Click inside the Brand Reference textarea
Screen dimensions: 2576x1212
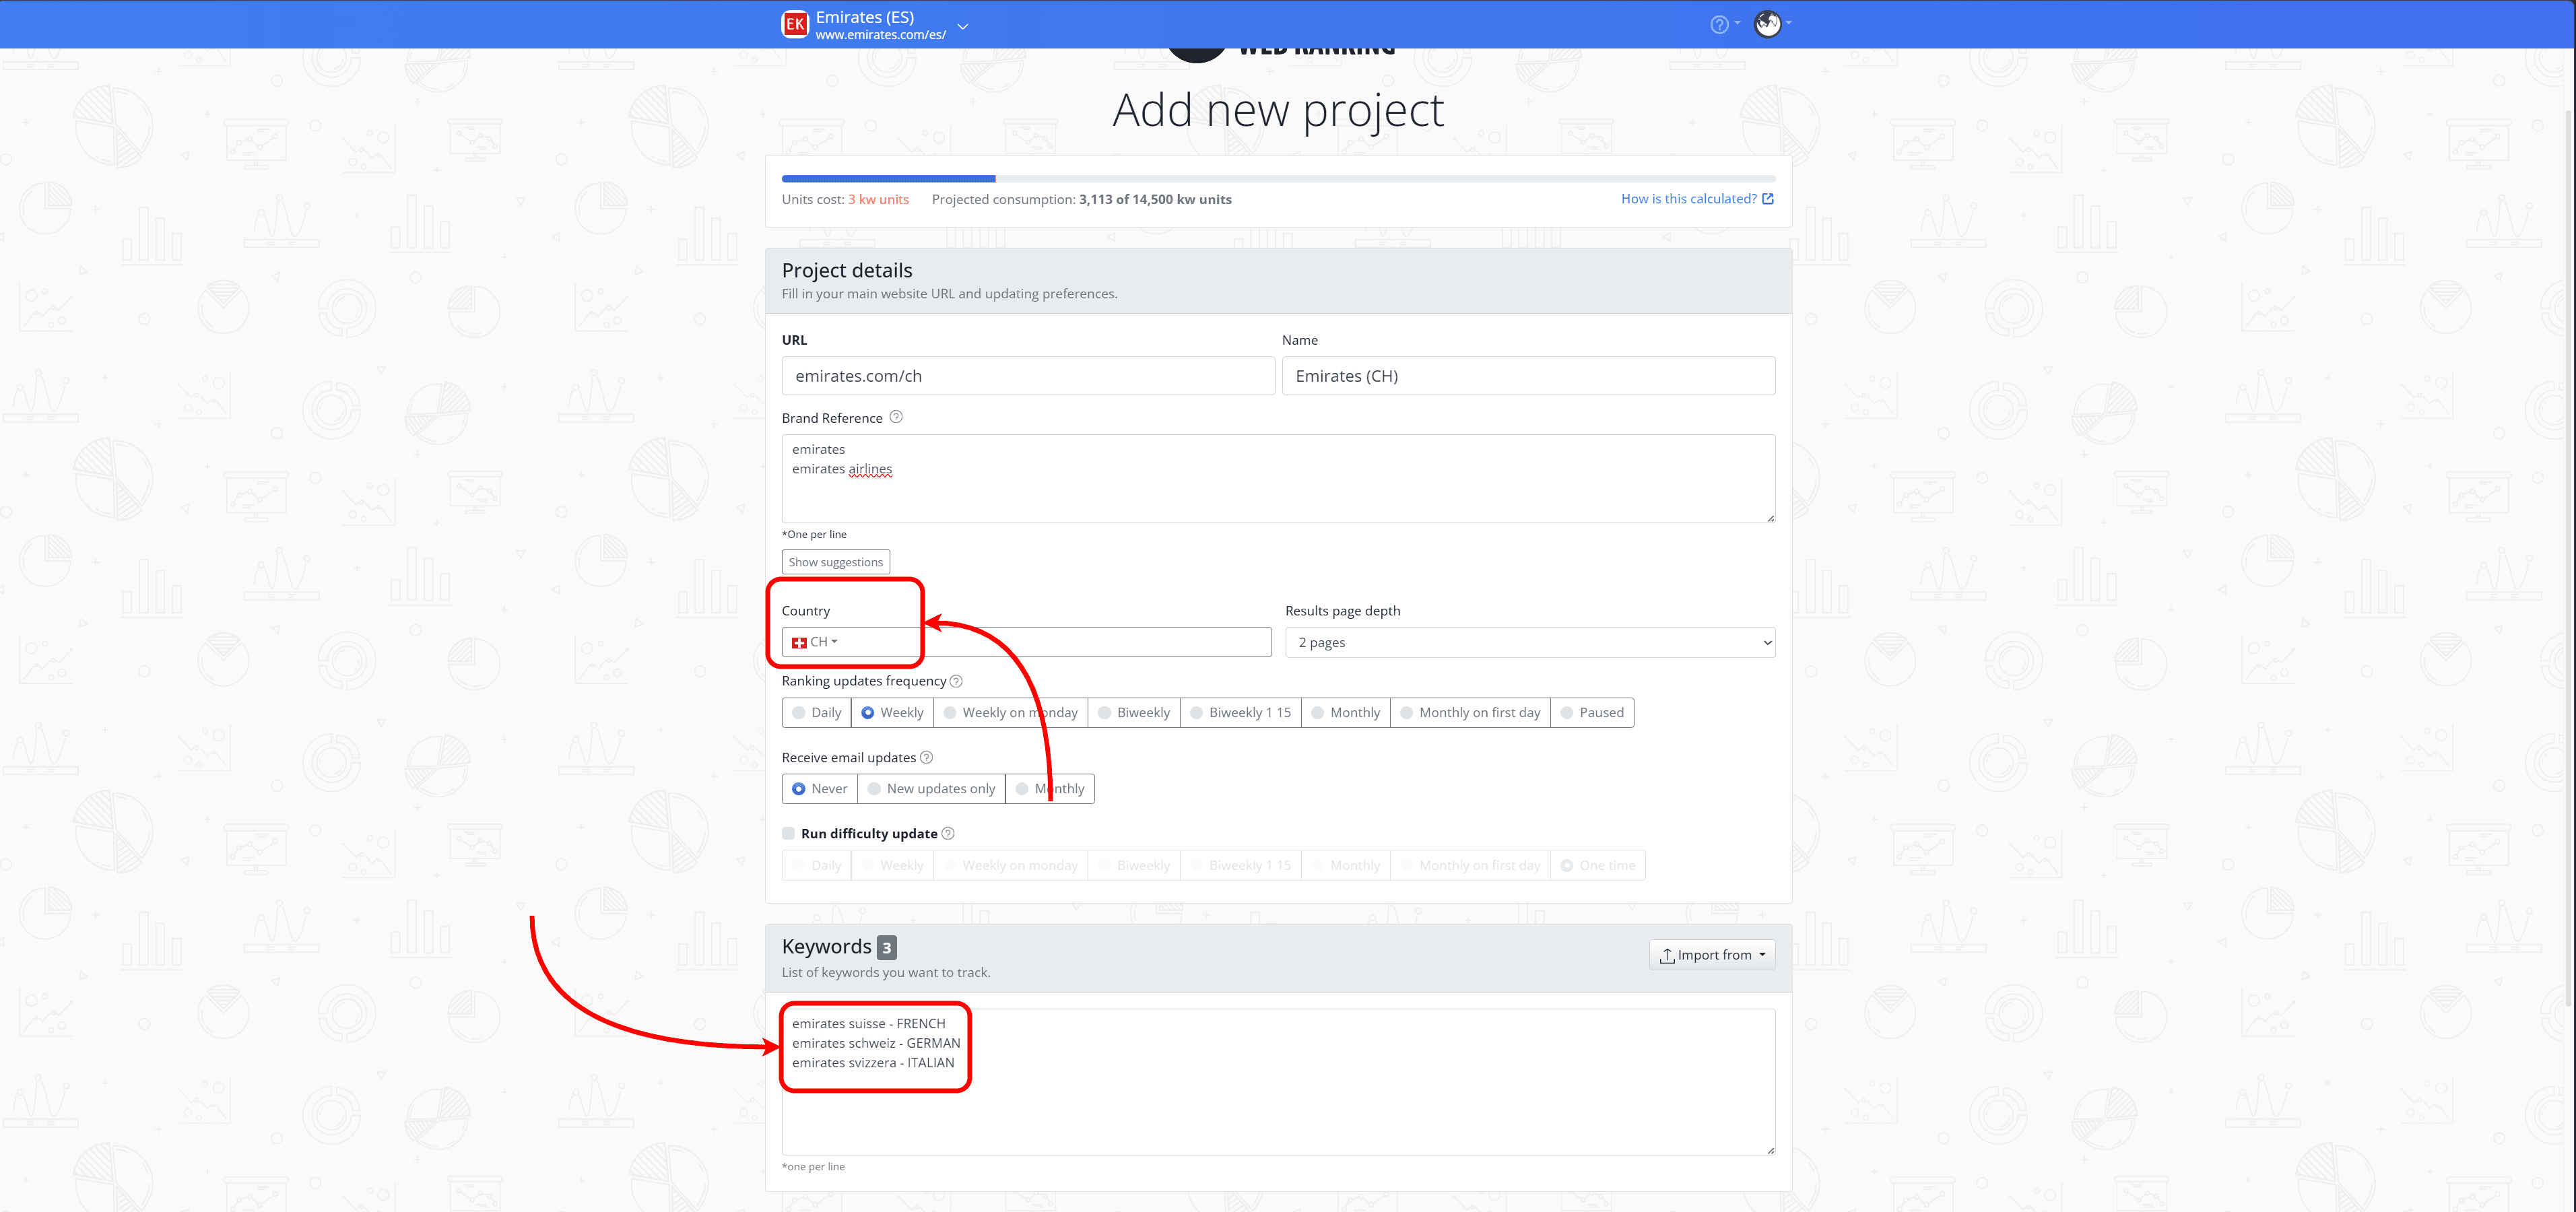(x=1278, y=478)
